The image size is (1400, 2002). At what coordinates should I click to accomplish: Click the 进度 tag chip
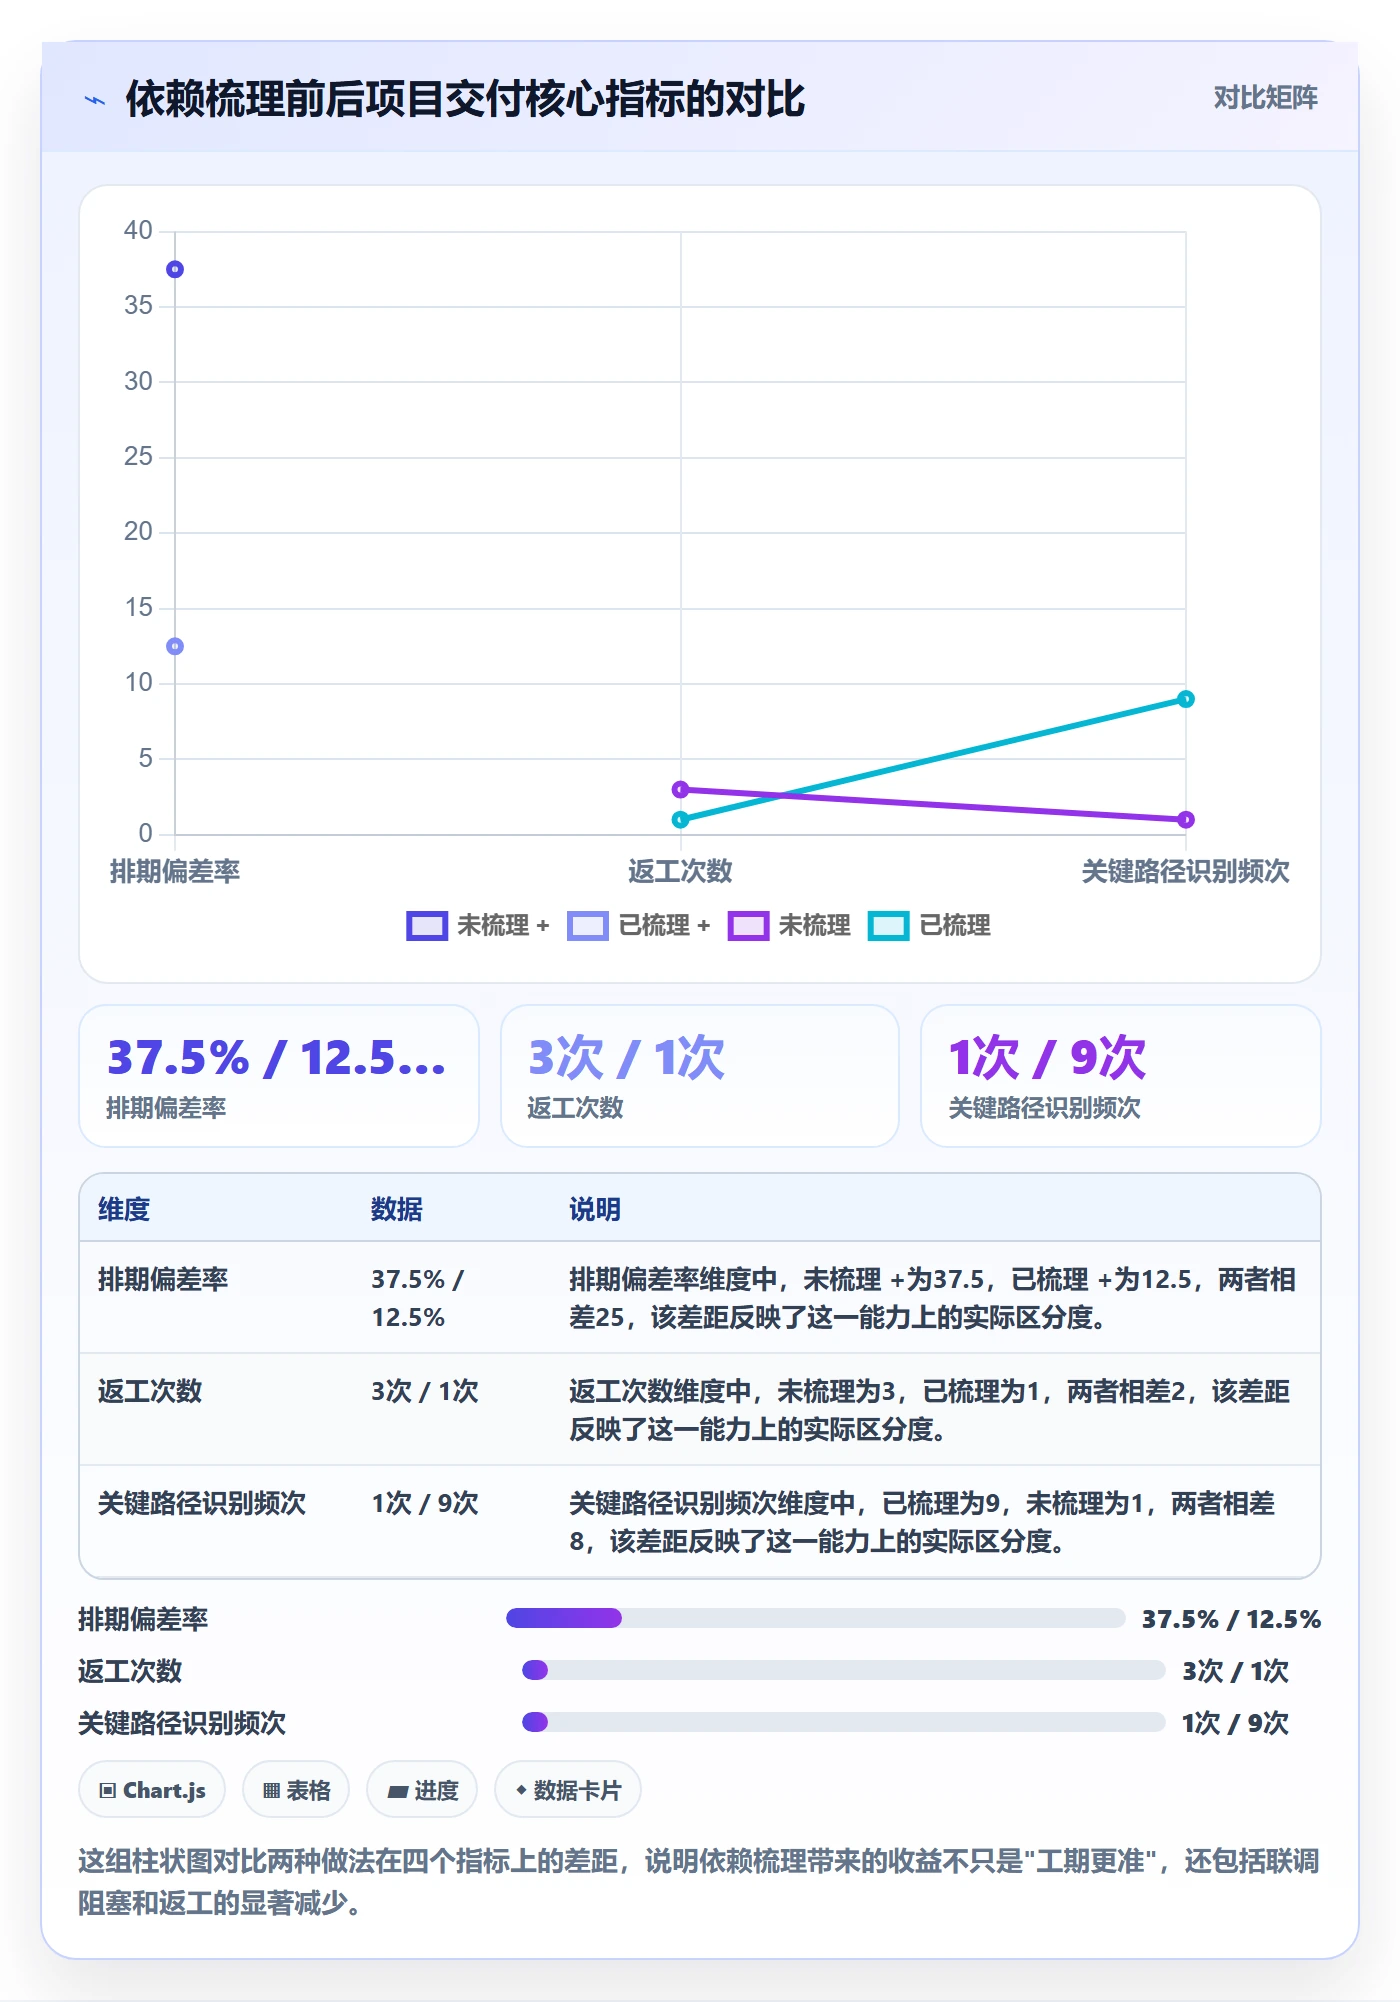coord(422,1790)
